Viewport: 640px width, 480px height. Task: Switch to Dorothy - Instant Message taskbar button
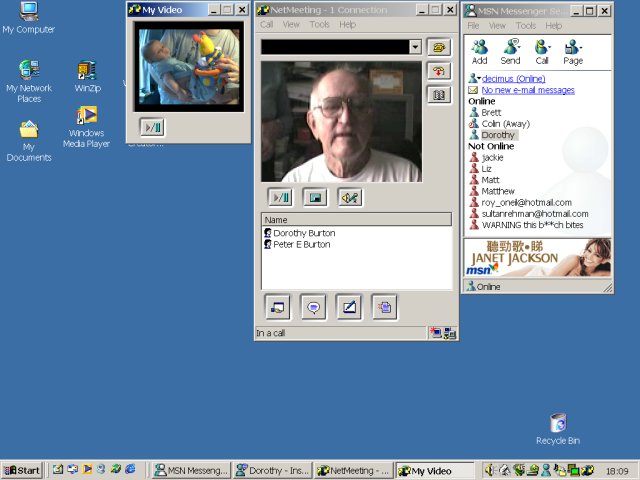click(x=273, y=470)
